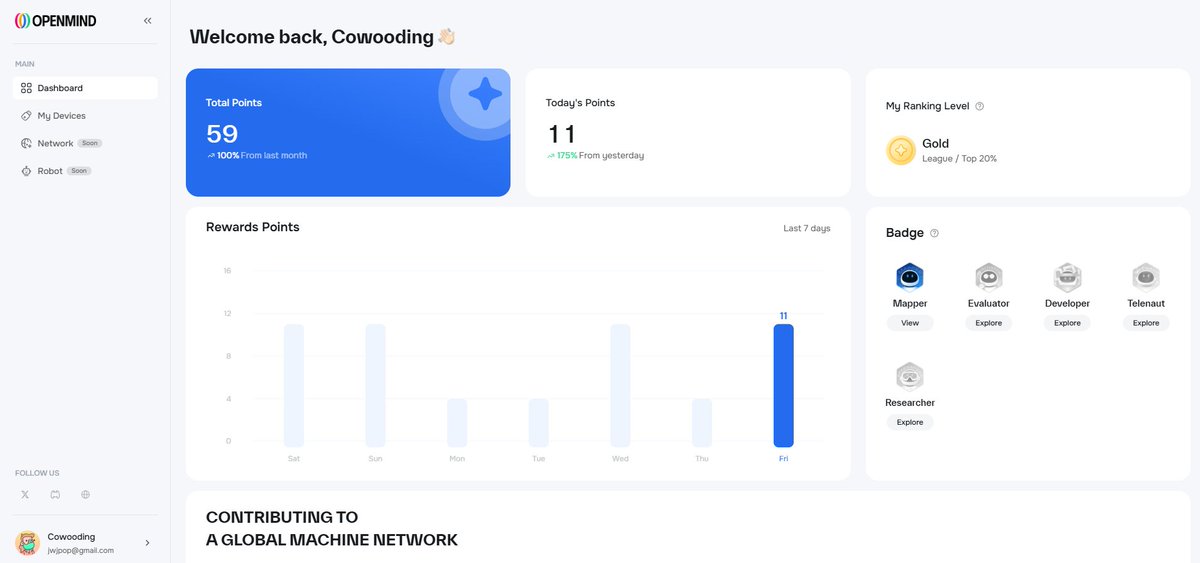Select the Network menu item
1200x563 pixels.
click(86, 143)
